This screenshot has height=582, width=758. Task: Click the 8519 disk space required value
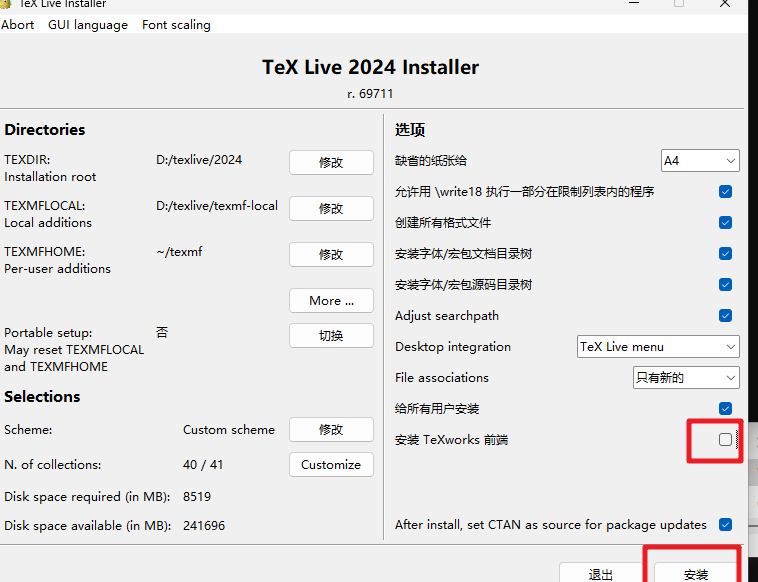[x=197, y=496]
